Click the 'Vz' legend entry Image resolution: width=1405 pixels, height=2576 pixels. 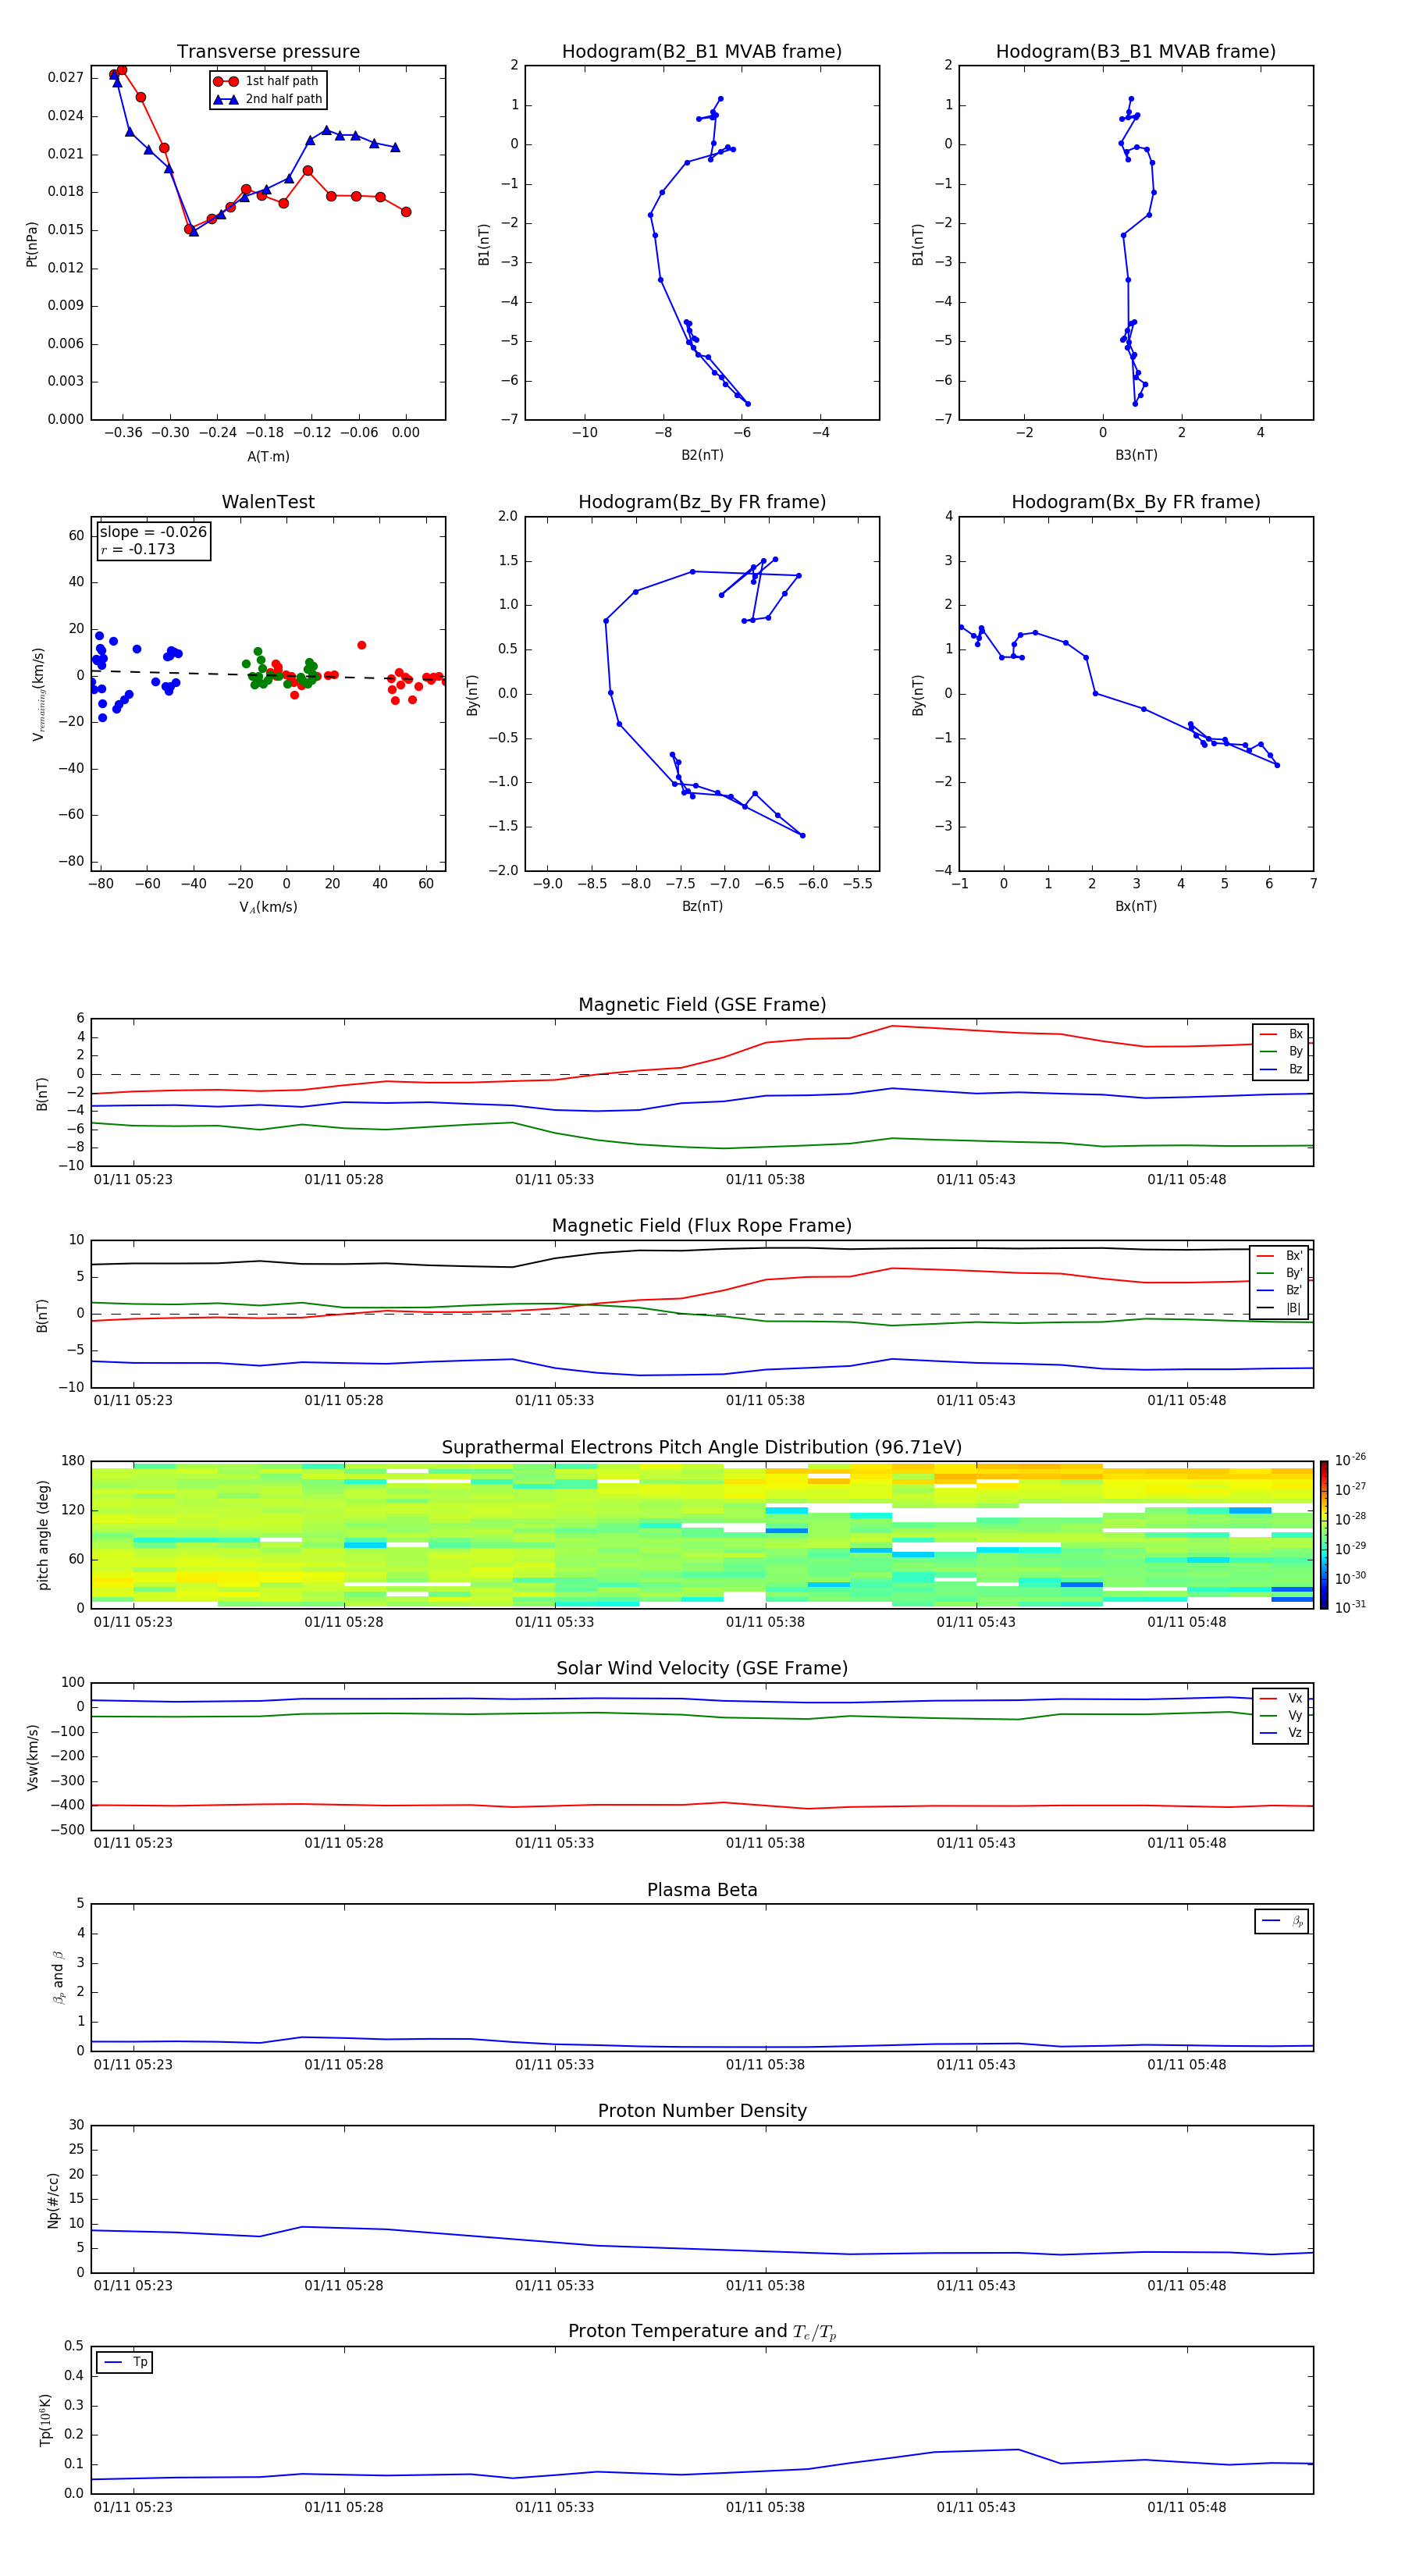coord(1282,1733)
